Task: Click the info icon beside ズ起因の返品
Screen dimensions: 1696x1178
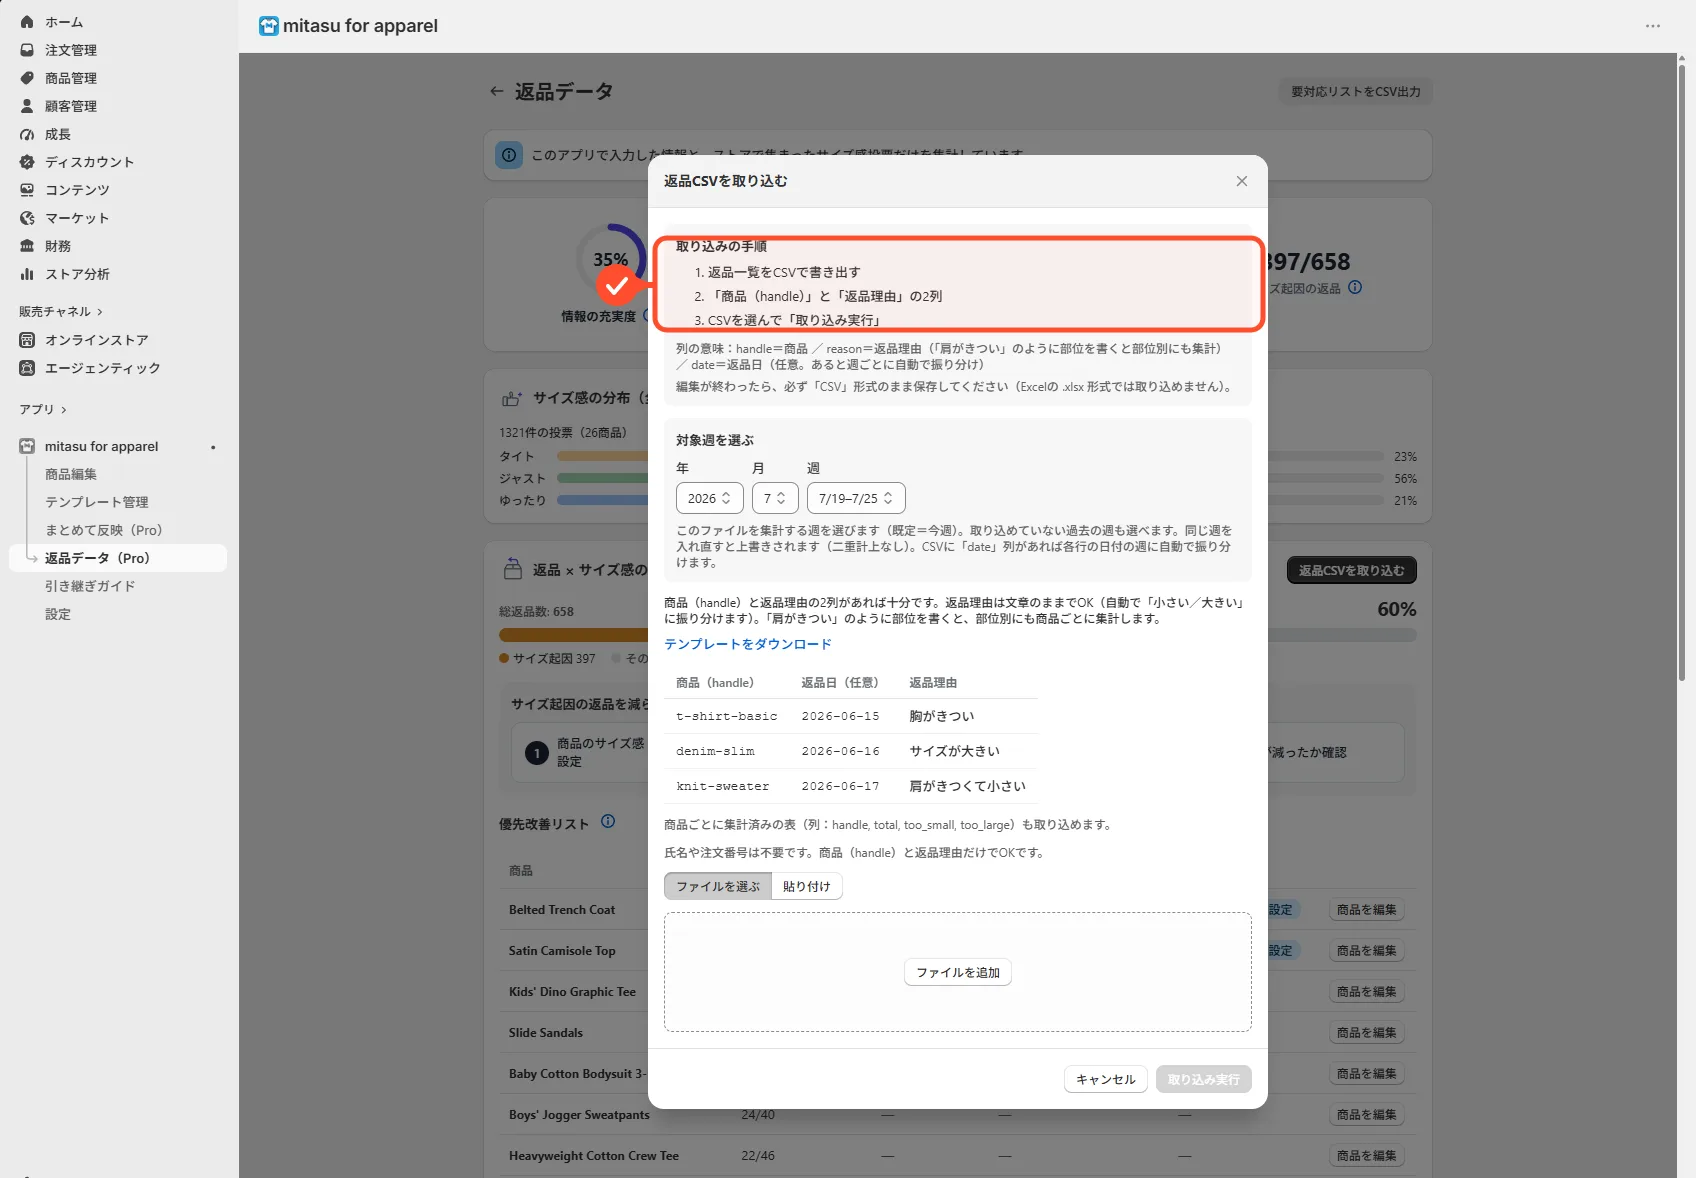Action: (1355, 288)
